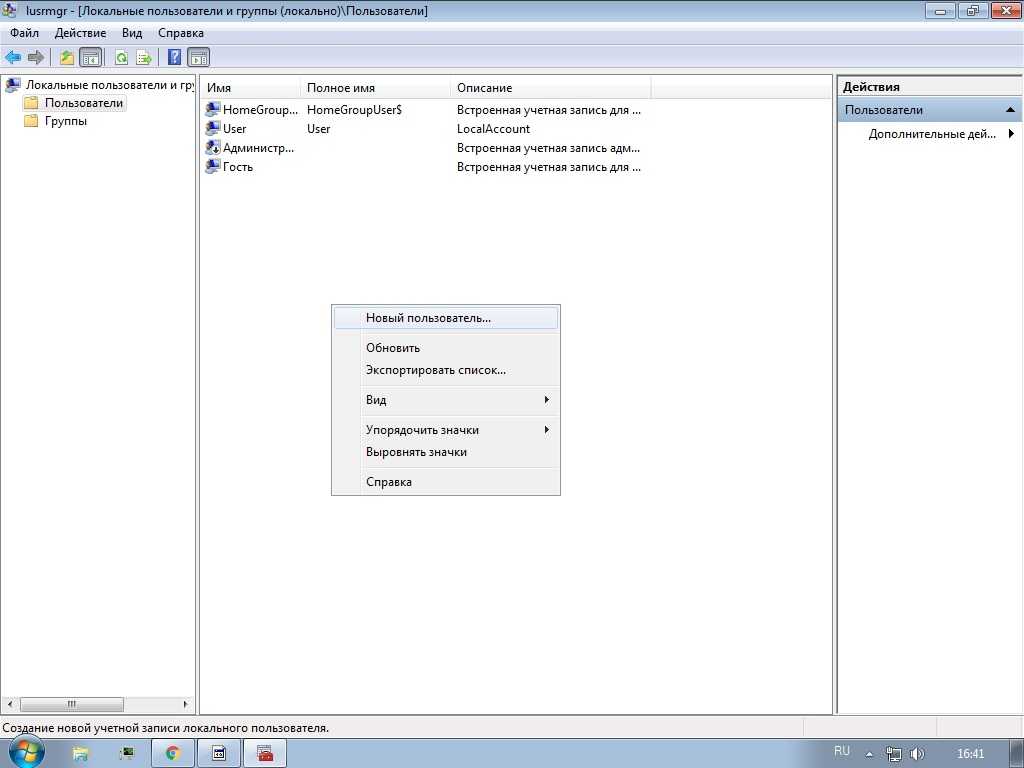
Task: Select the Гость user account icon
Action: tap(212, 167)
